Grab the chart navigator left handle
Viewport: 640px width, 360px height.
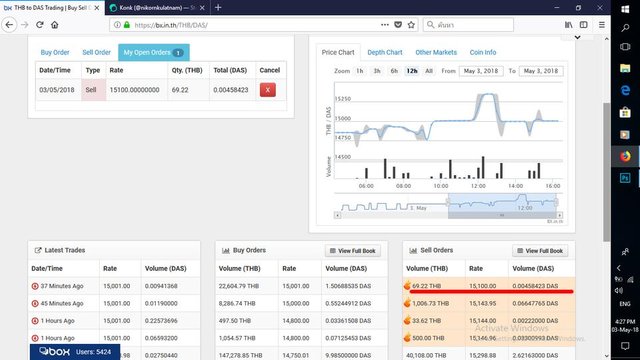pos(448,202)
